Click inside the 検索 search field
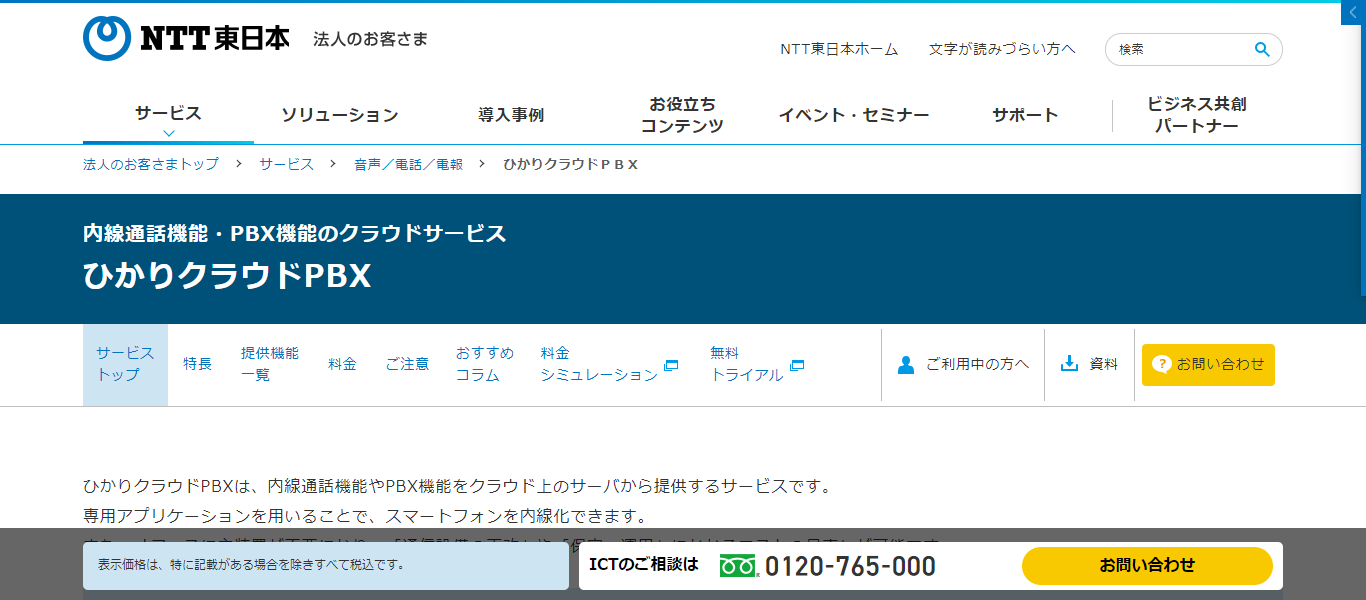 [x=1180, y=48]
